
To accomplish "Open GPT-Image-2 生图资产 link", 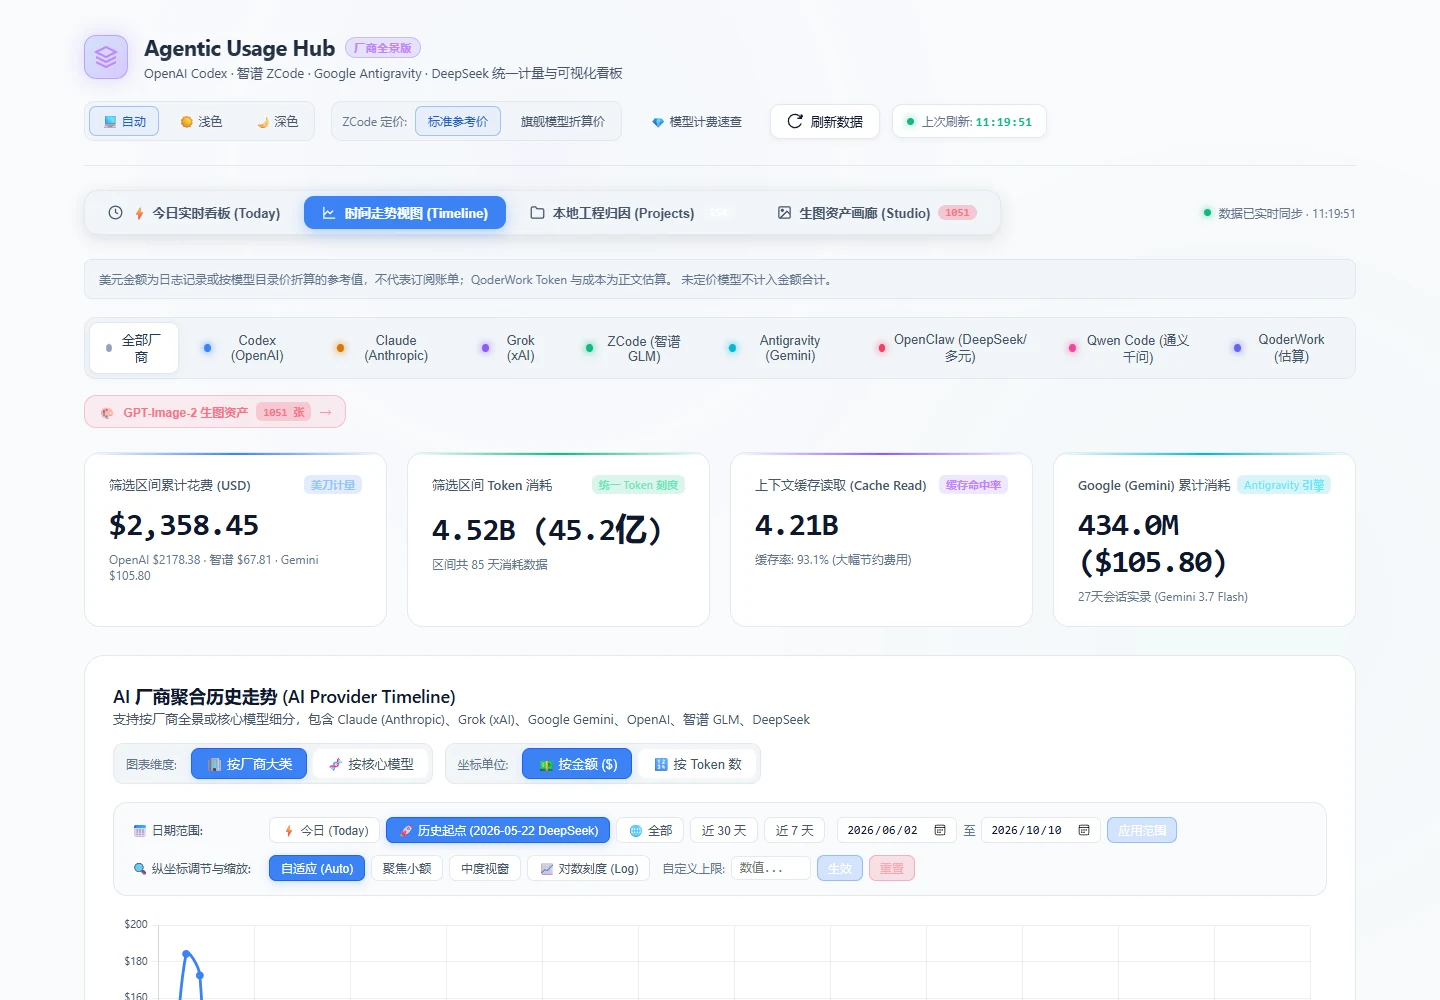I will (215, 412).
